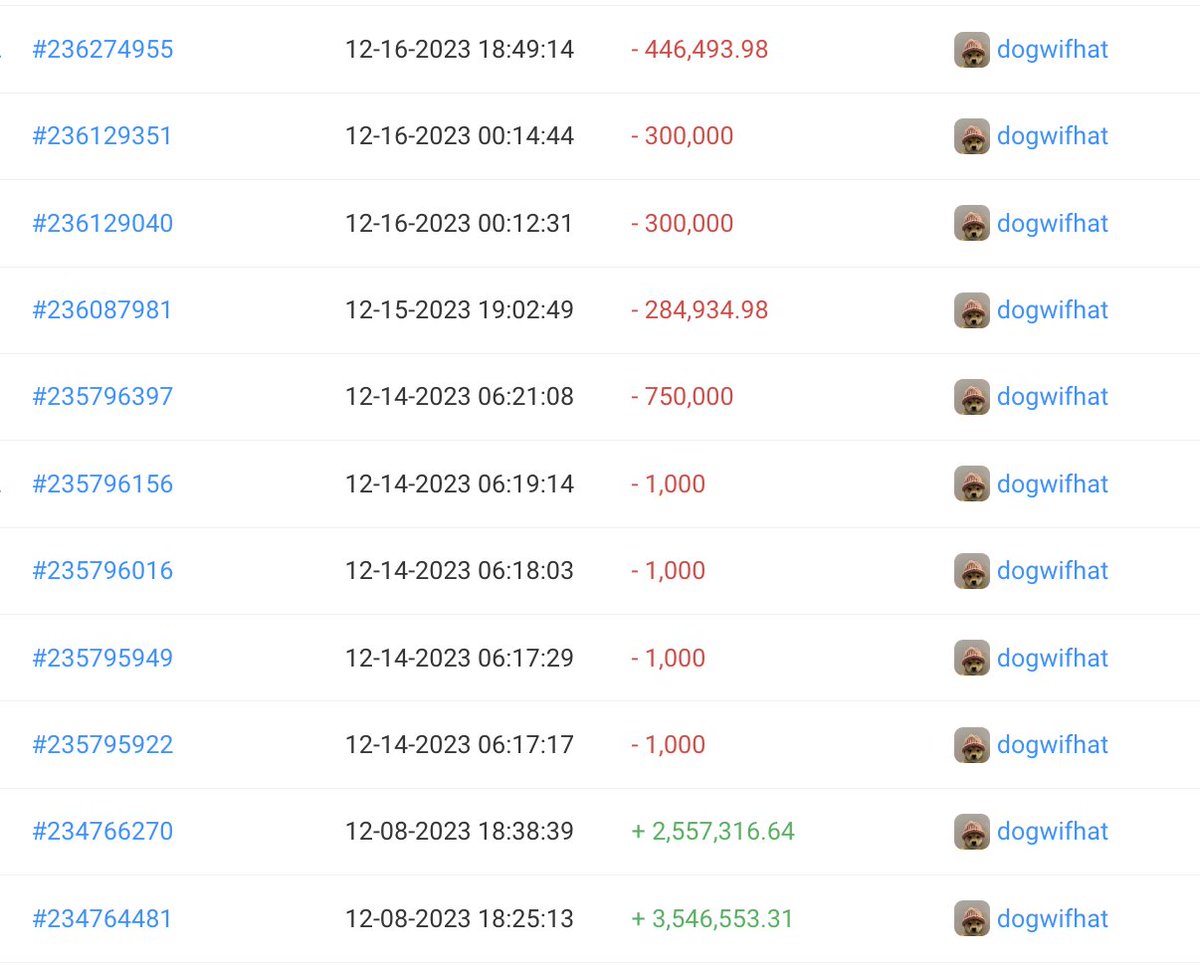Click dogwifhat icon in row #235796397
This screenshot has height=965, width=1200.
972,397
